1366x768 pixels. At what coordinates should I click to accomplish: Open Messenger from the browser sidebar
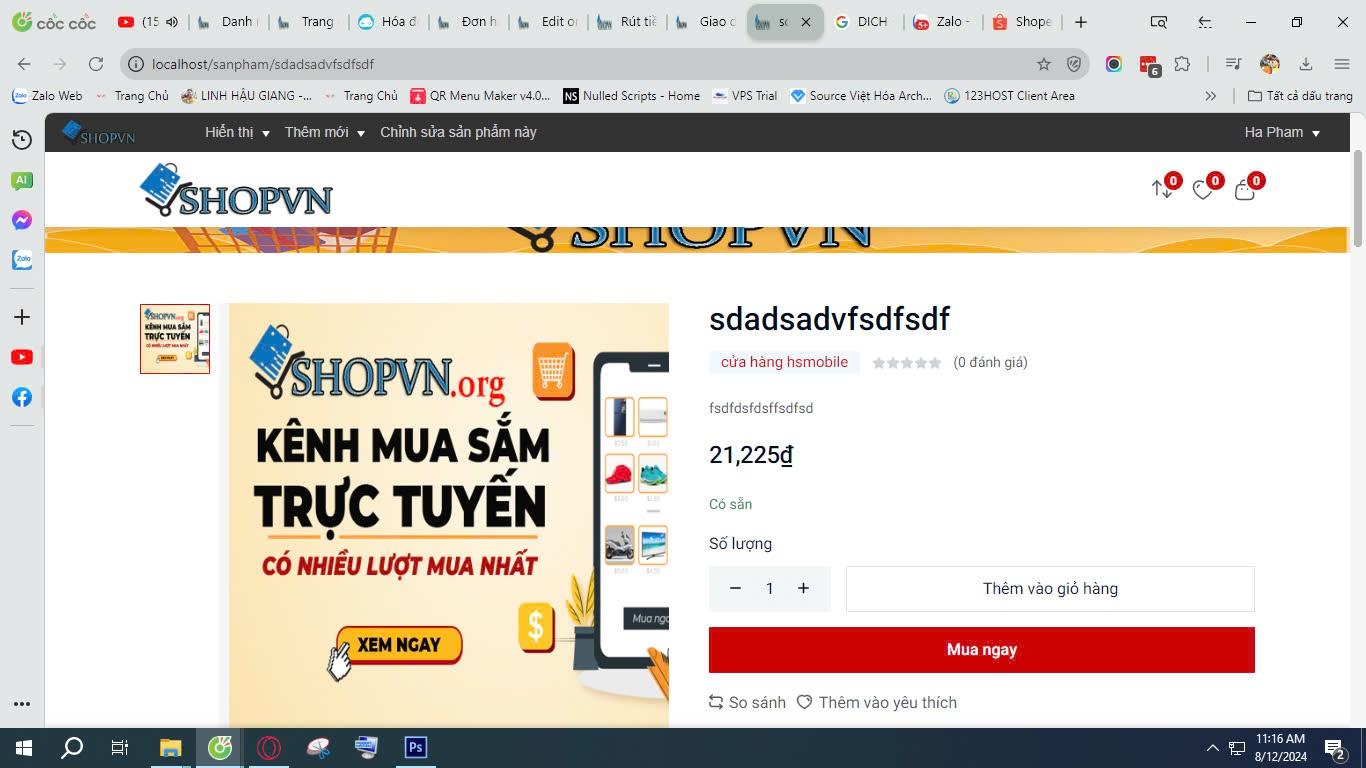[21, 220]
